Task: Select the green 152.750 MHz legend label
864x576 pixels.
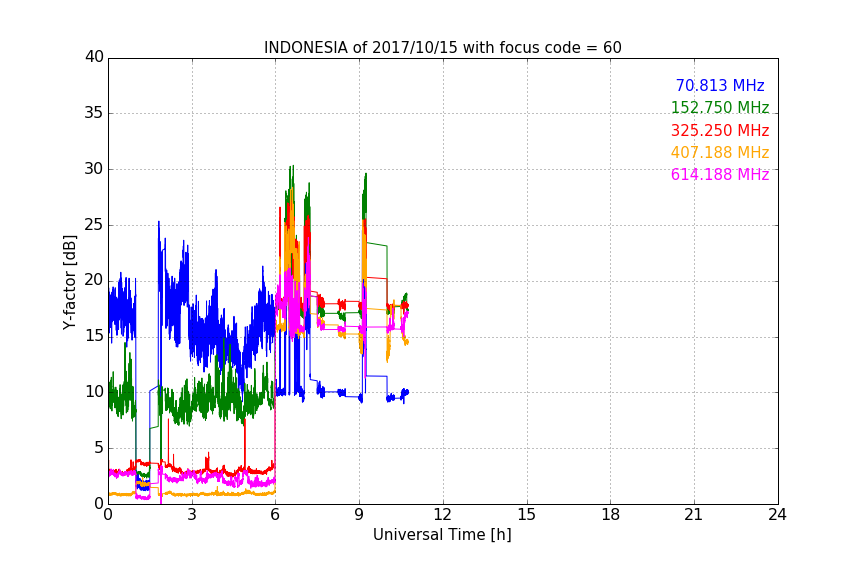Action: 720,107
